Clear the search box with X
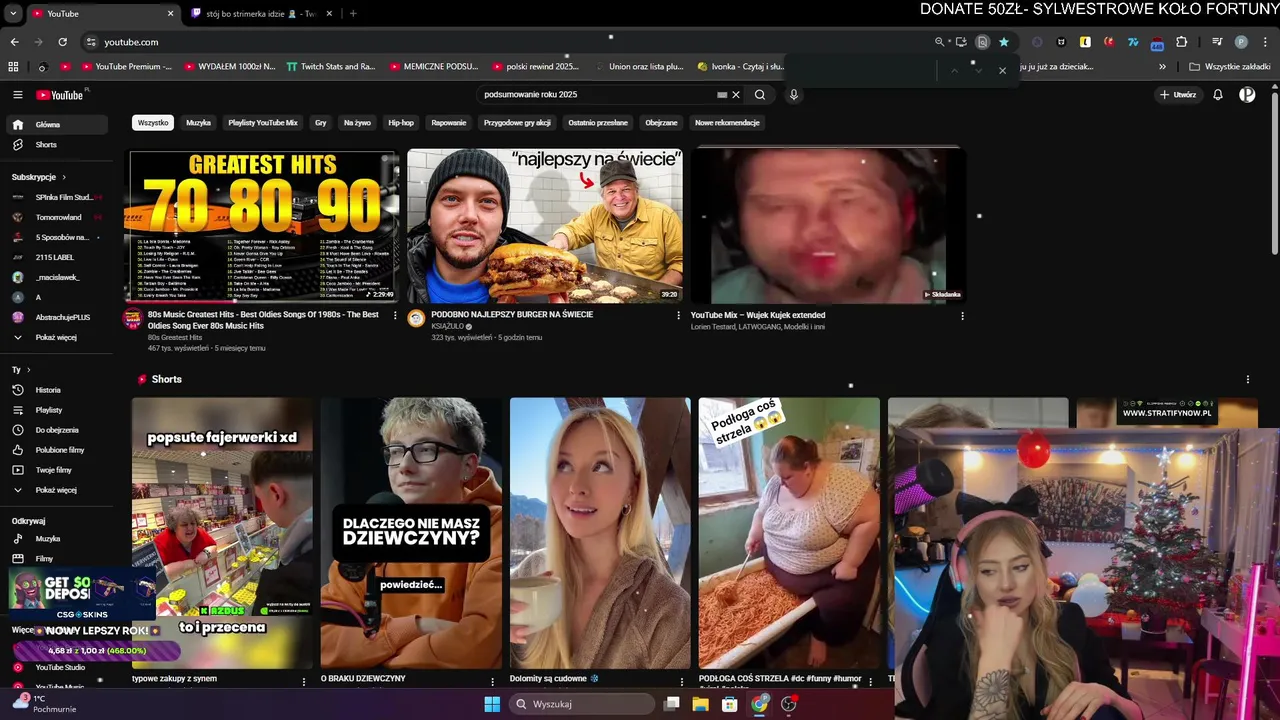 [x=736, y=95]
